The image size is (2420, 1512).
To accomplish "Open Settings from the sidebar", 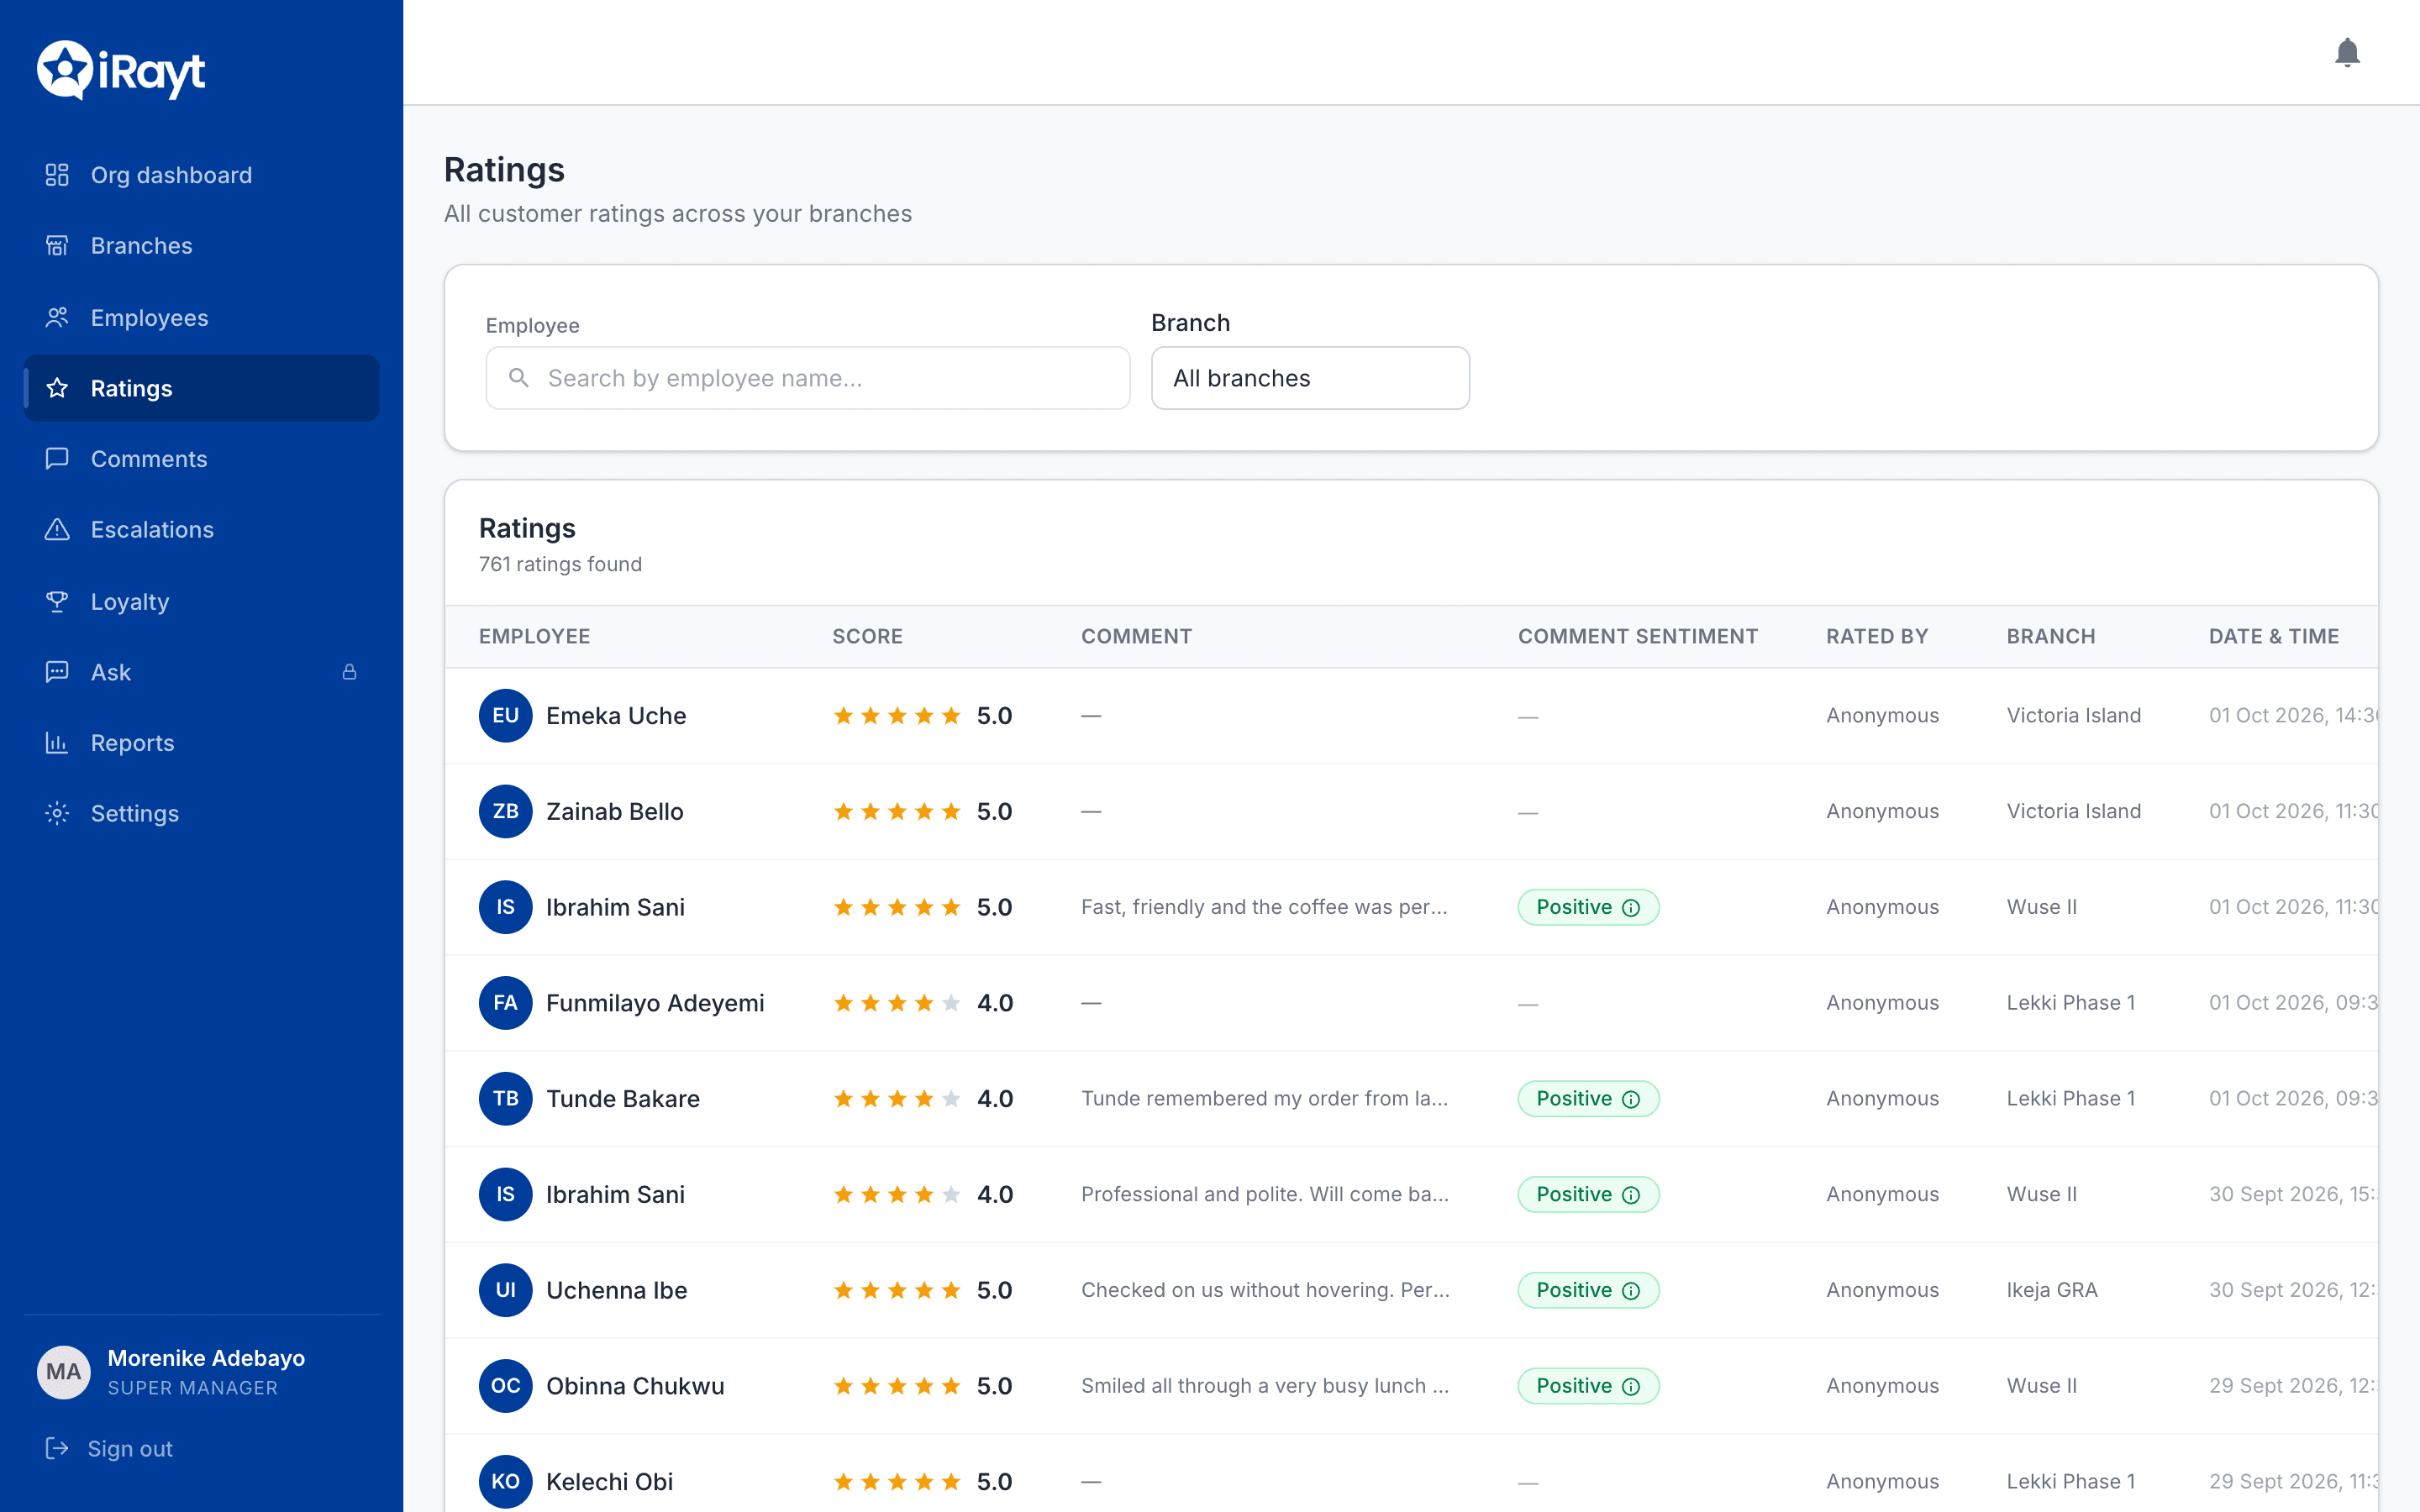I will [x=201, y=813].
